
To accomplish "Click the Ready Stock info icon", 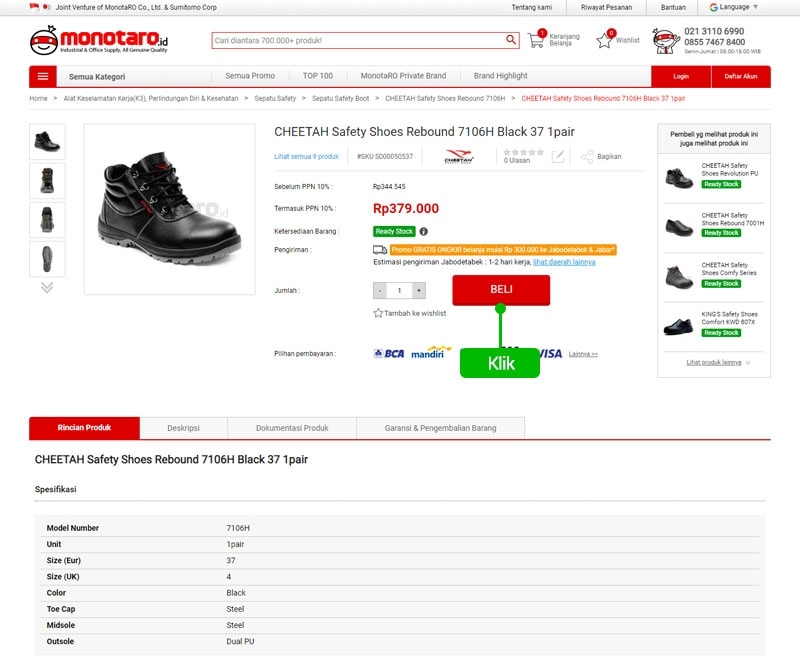I will [424, 231].
